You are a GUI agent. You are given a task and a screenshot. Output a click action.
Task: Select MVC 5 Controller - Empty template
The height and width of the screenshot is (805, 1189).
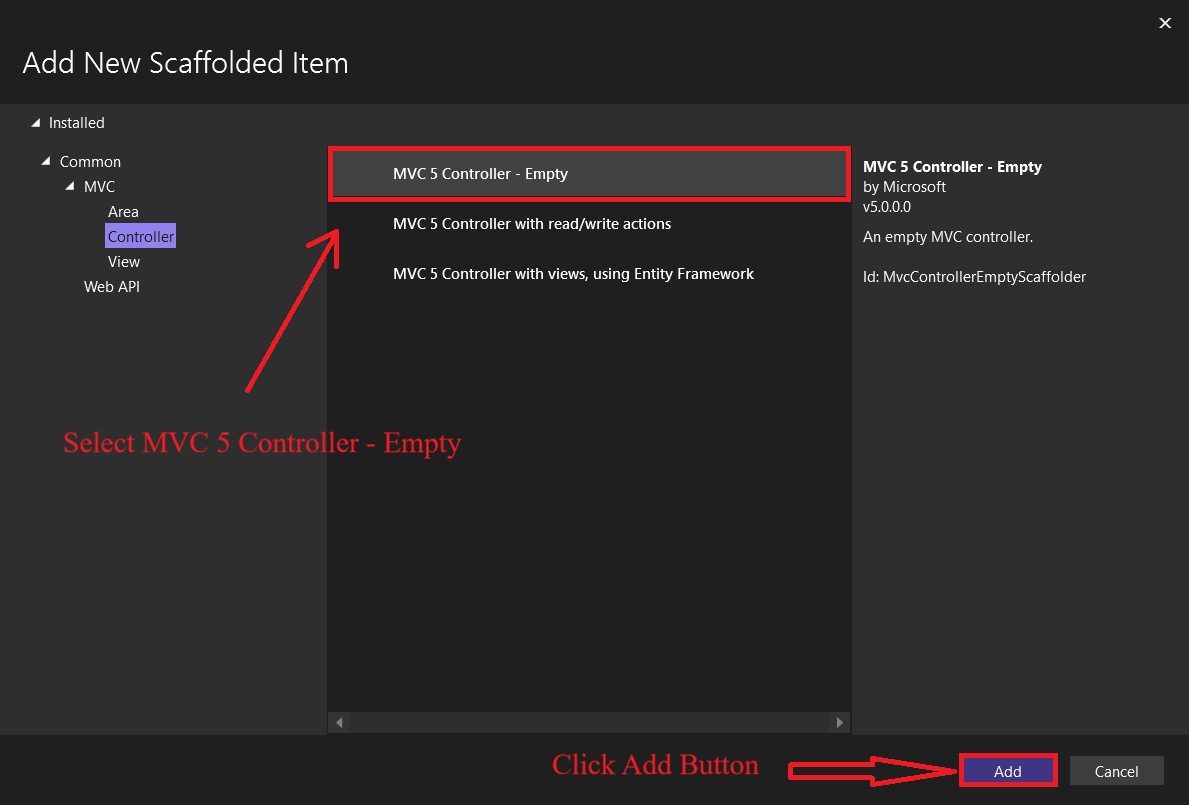588,174
